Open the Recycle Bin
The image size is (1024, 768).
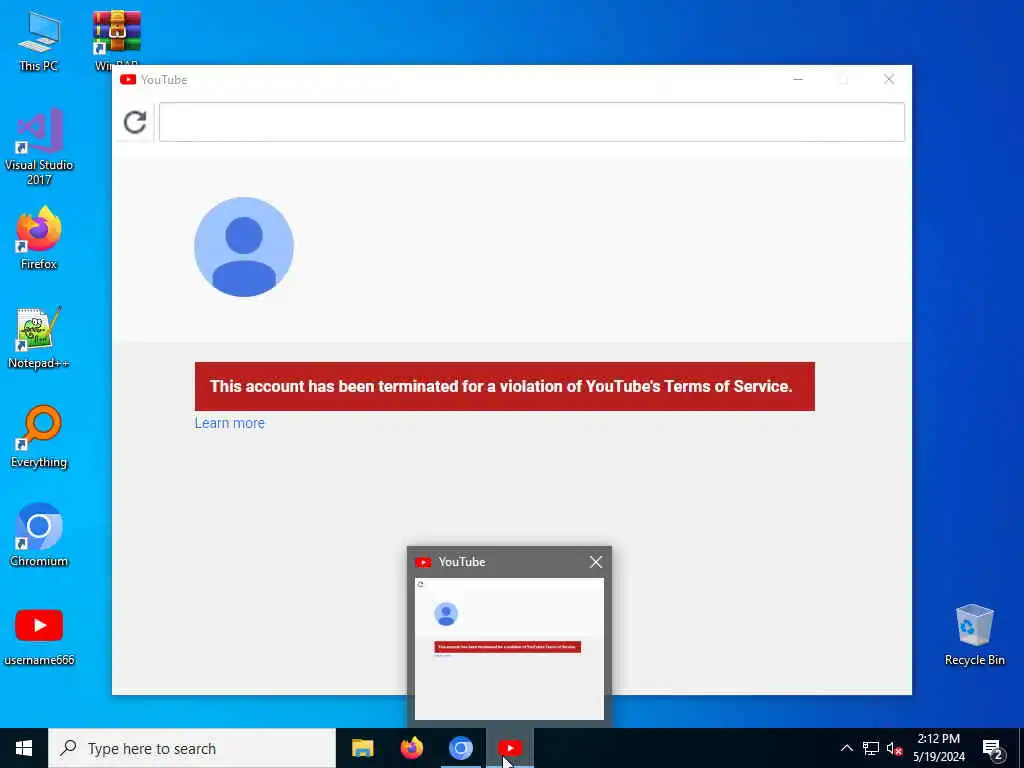[x=974, y=635]
